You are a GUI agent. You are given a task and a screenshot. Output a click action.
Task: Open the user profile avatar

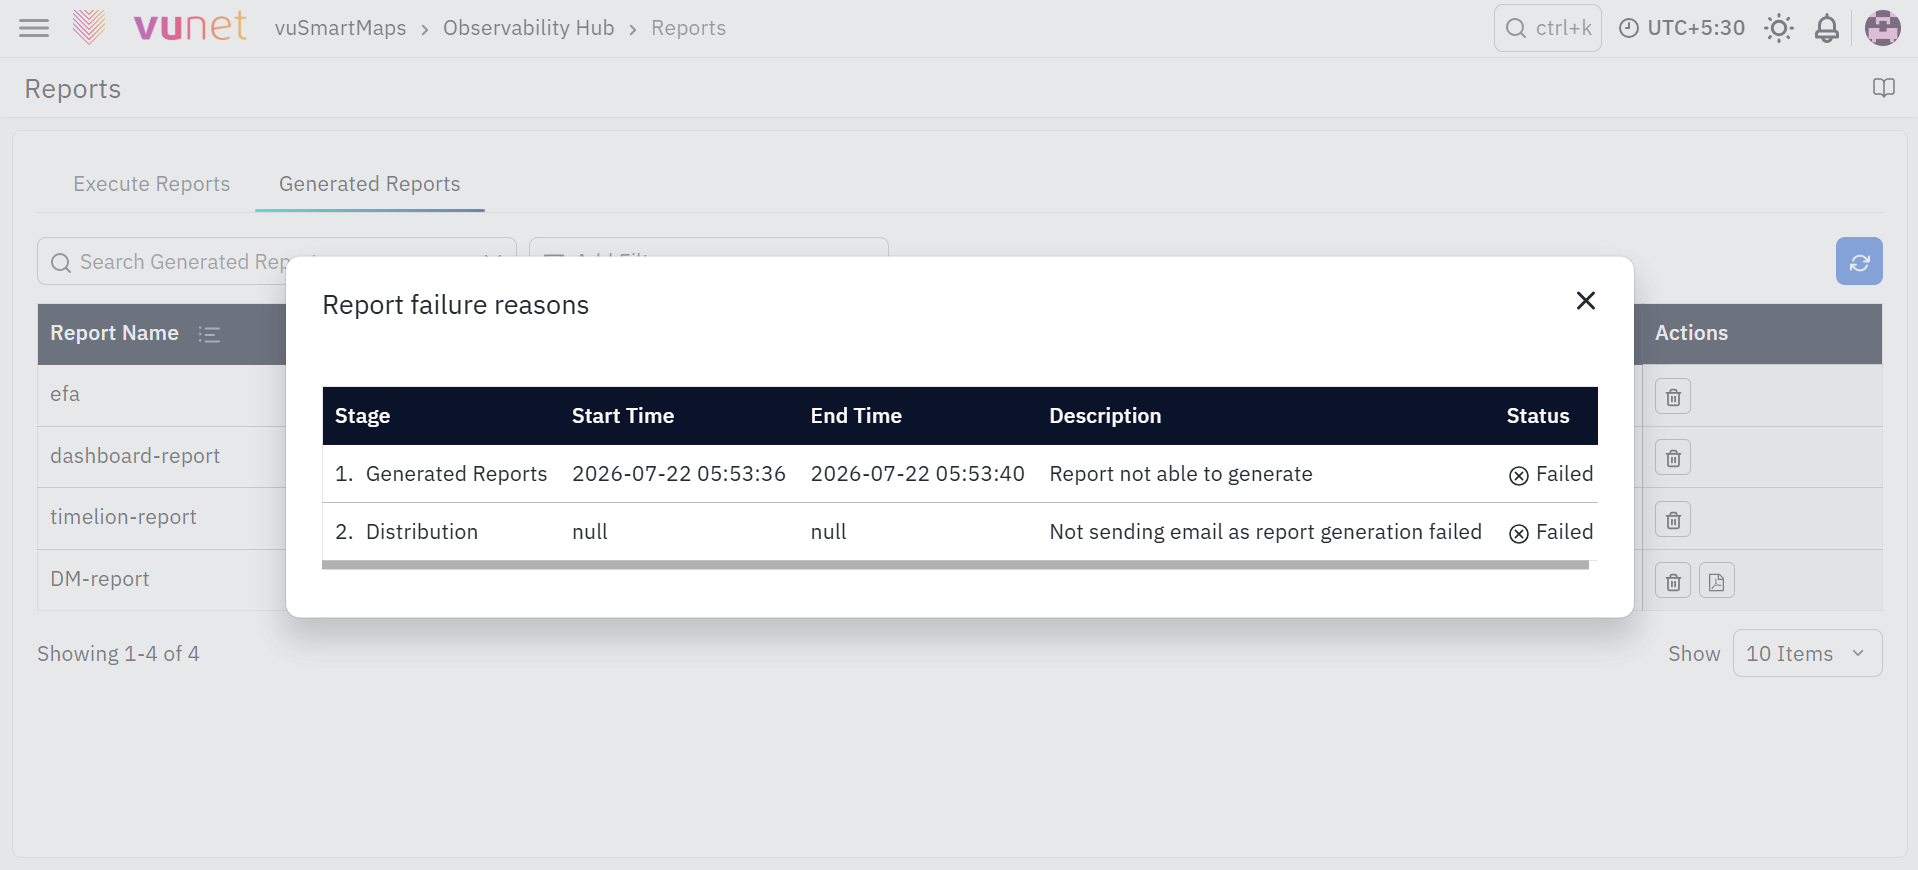(x=1883, y=28)
